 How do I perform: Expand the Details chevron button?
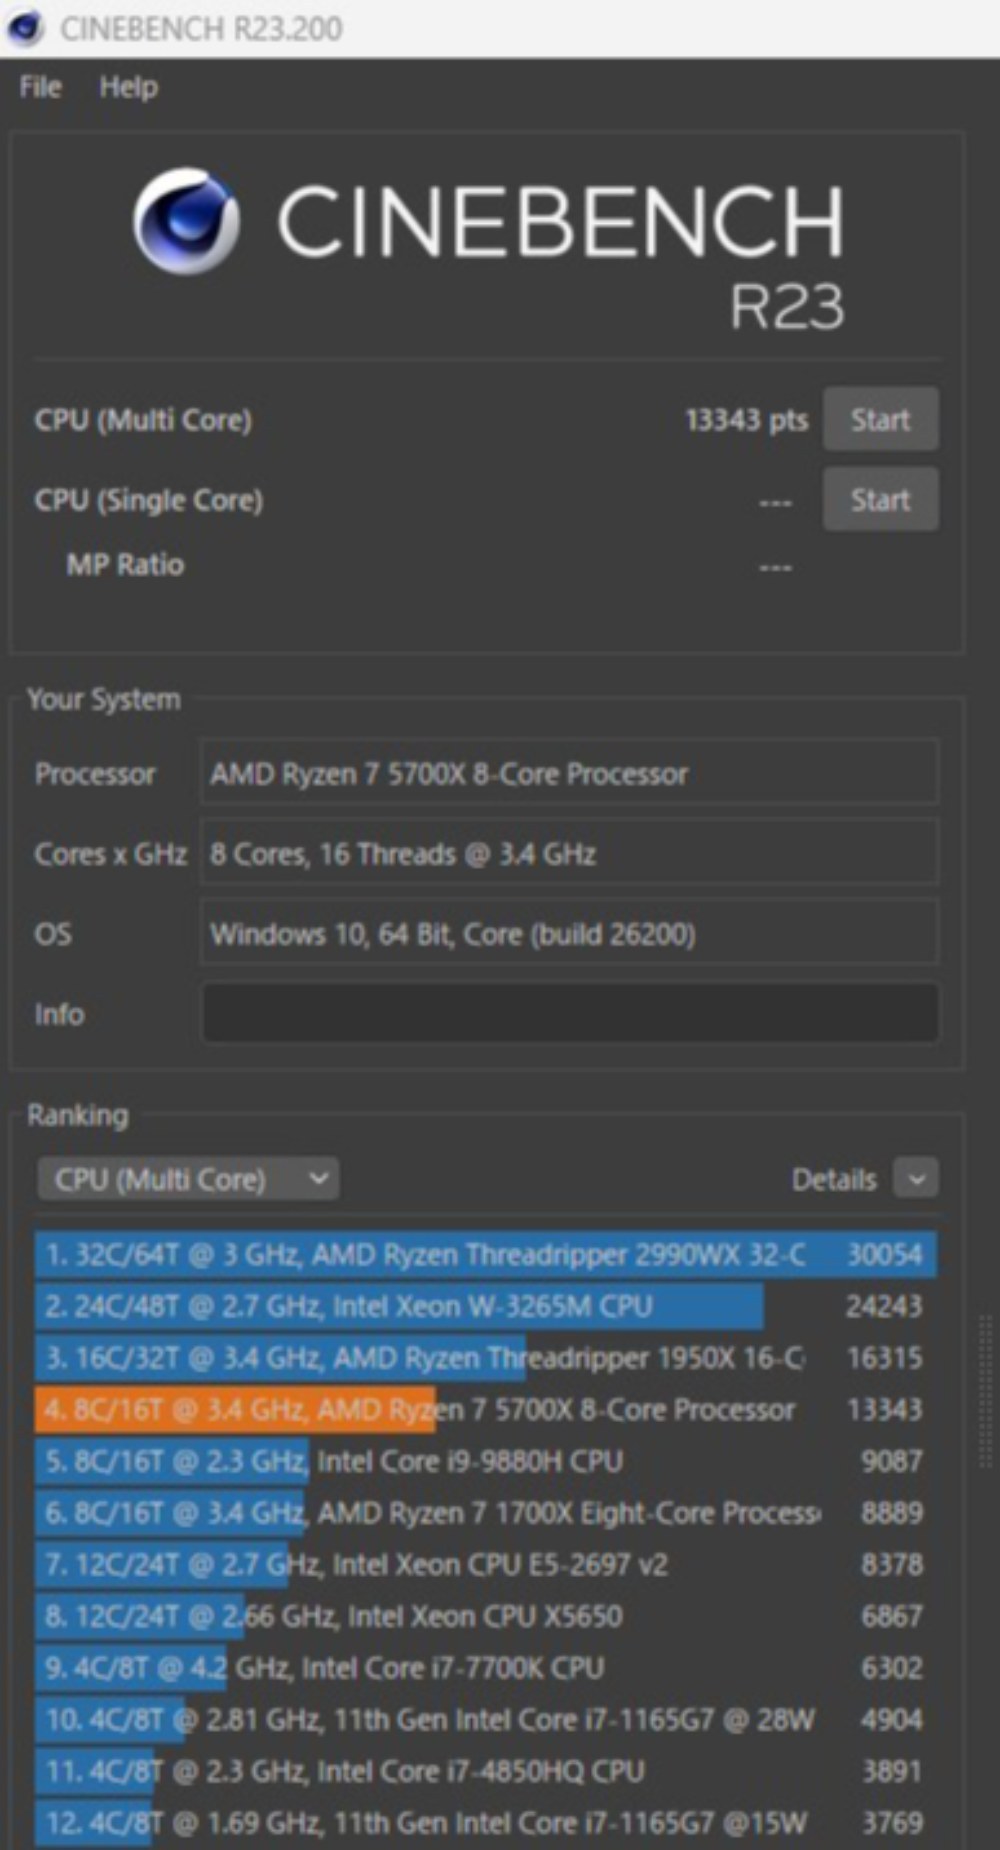916,1179
